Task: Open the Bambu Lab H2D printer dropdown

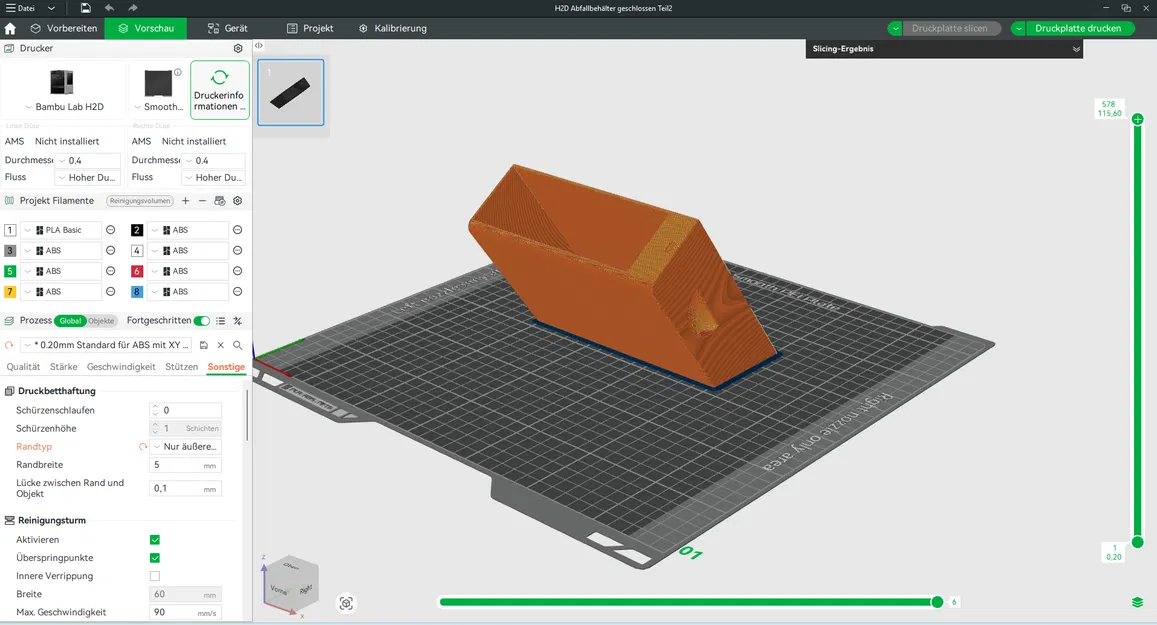Action: click(65, 107)
